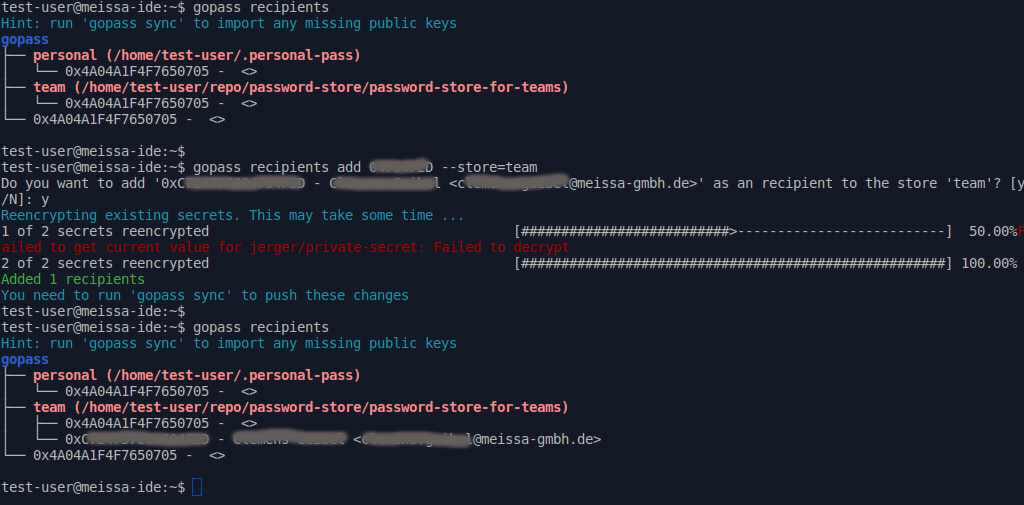Click the 'Reencrypting existing secrets' status line

tap(232, 215)
